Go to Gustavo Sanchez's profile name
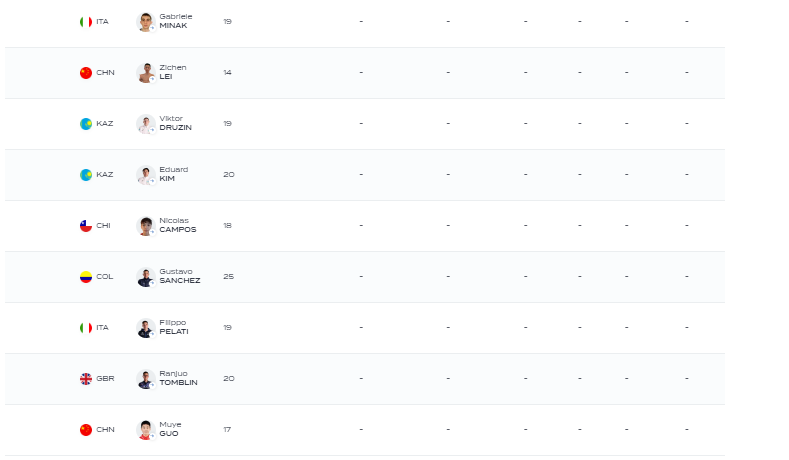The width and height of the screenshot is (789, 460). click(180, 276)
